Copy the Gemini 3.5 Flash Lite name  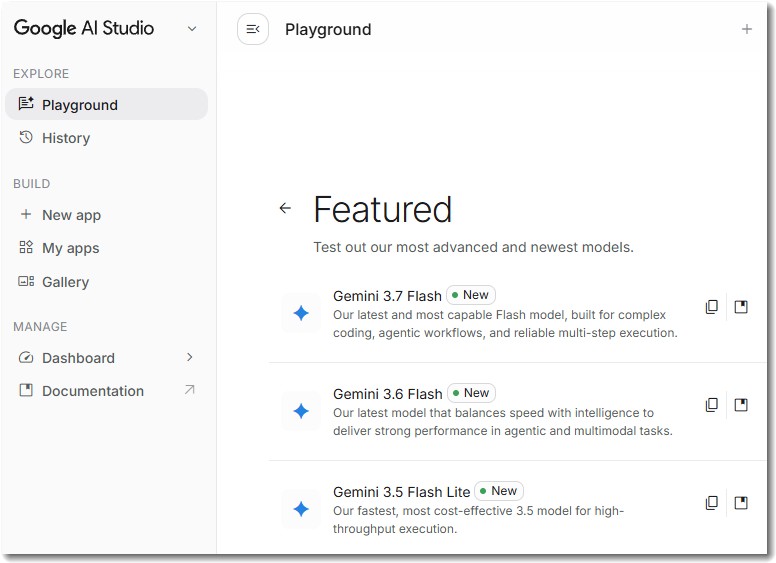pyautogui.click(x=711, y=503)
